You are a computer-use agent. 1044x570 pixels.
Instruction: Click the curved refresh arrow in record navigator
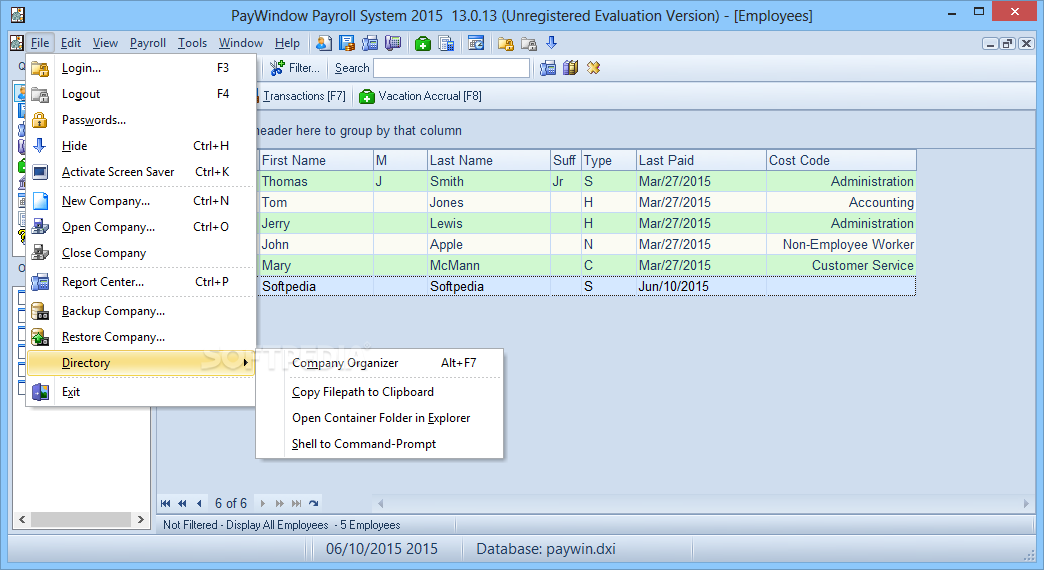pyautogui.click(x=314, y=503)
